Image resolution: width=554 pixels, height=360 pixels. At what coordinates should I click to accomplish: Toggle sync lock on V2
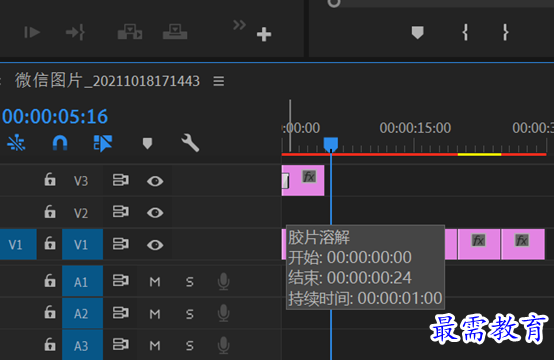120,212
